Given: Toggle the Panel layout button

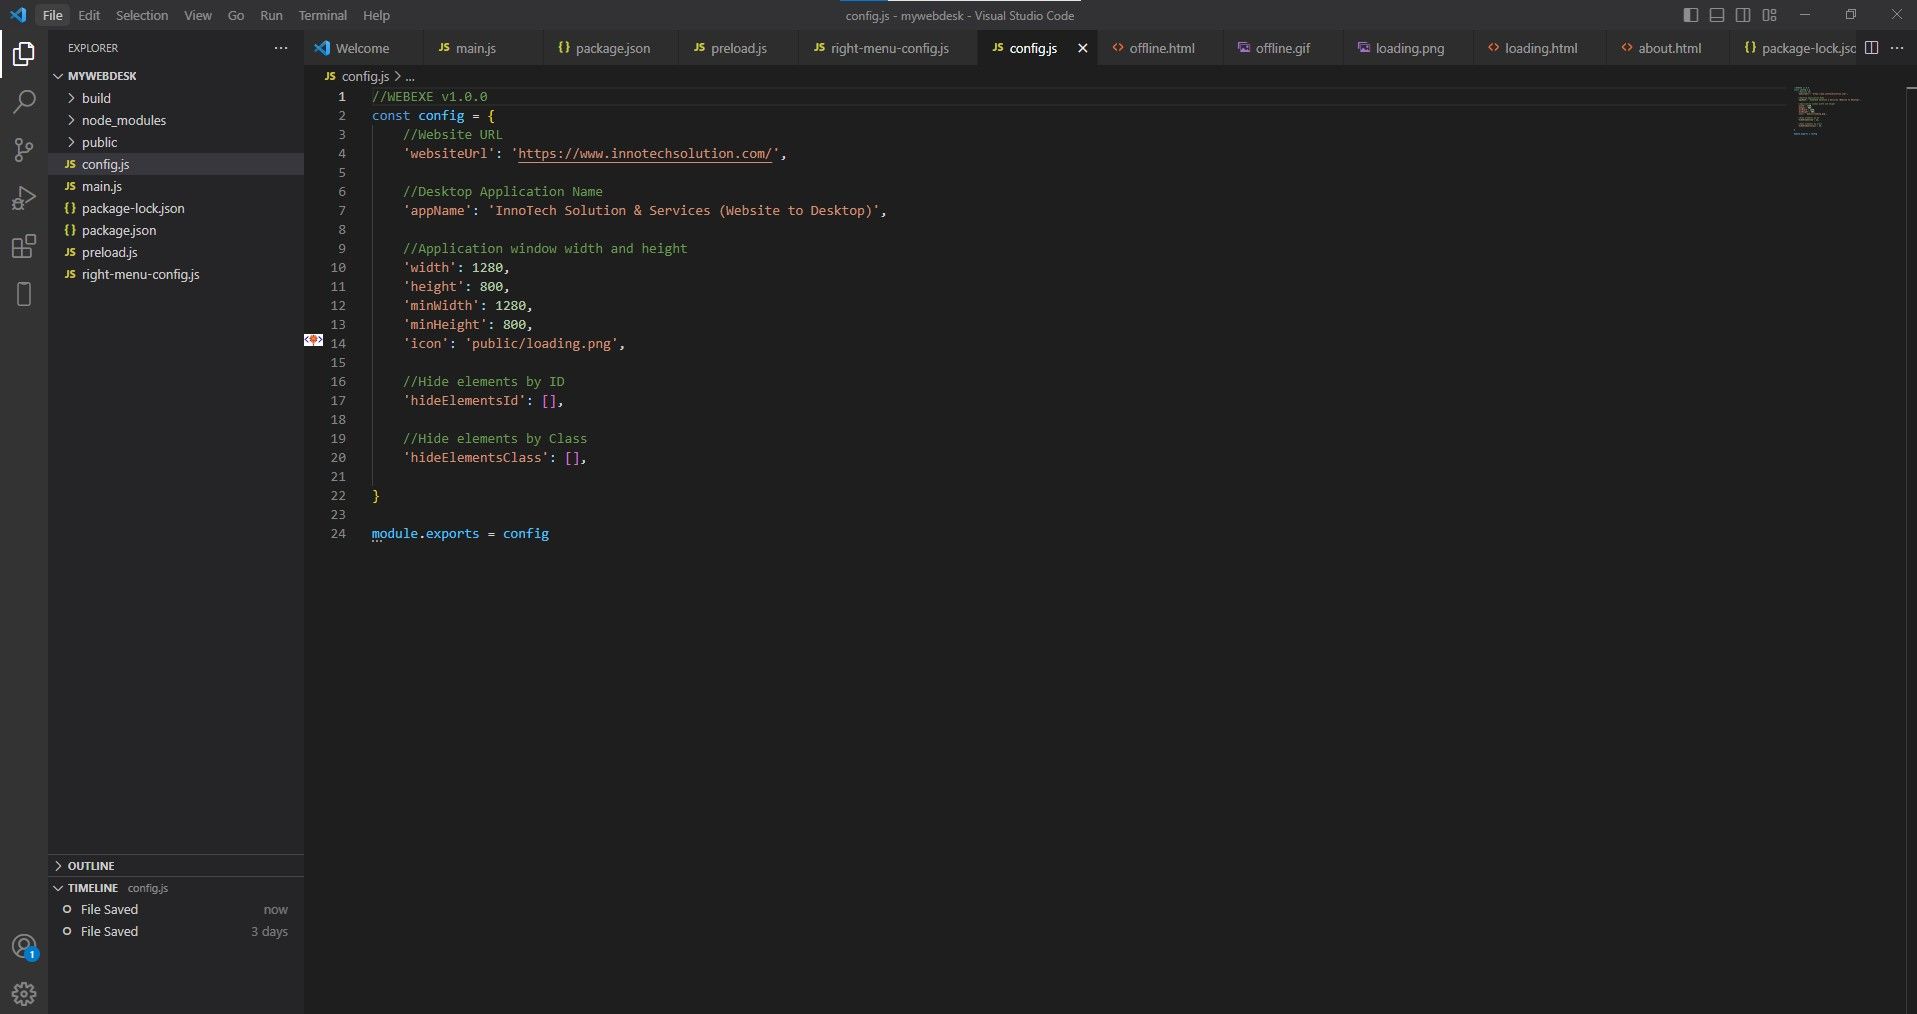Looking at the screenshot, I should [x=1717, y=15].
